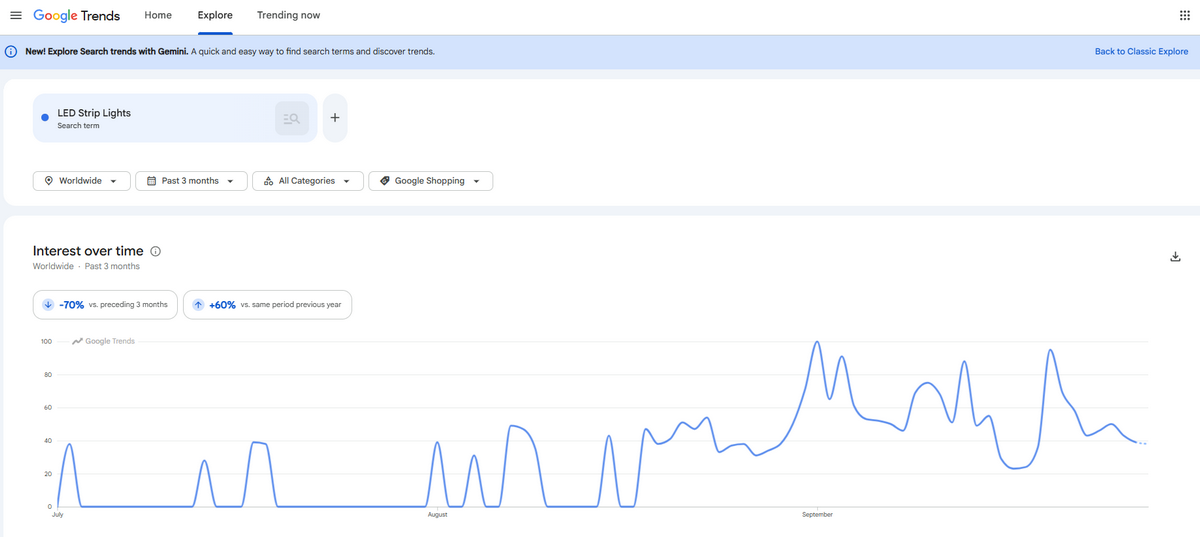The width and height of the screenshot is (1200, 537).
Task: Click the 100 y-axis label
Action: (45, 342)
